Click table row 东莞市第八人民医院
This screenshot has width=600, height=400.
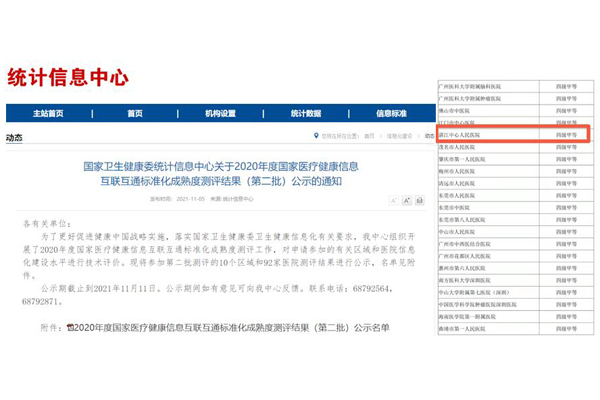[x=516, y=220]
